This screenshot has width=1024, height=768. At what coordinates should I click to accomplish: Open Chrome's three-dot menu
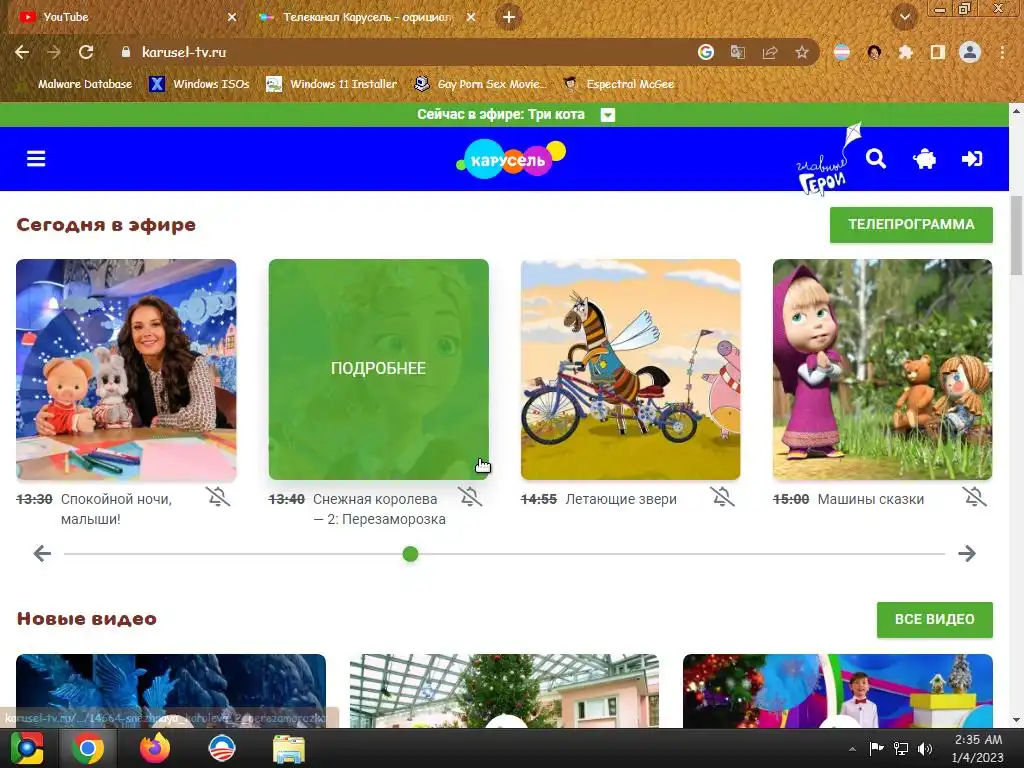pyautogui.click(x=1002, y=52)
